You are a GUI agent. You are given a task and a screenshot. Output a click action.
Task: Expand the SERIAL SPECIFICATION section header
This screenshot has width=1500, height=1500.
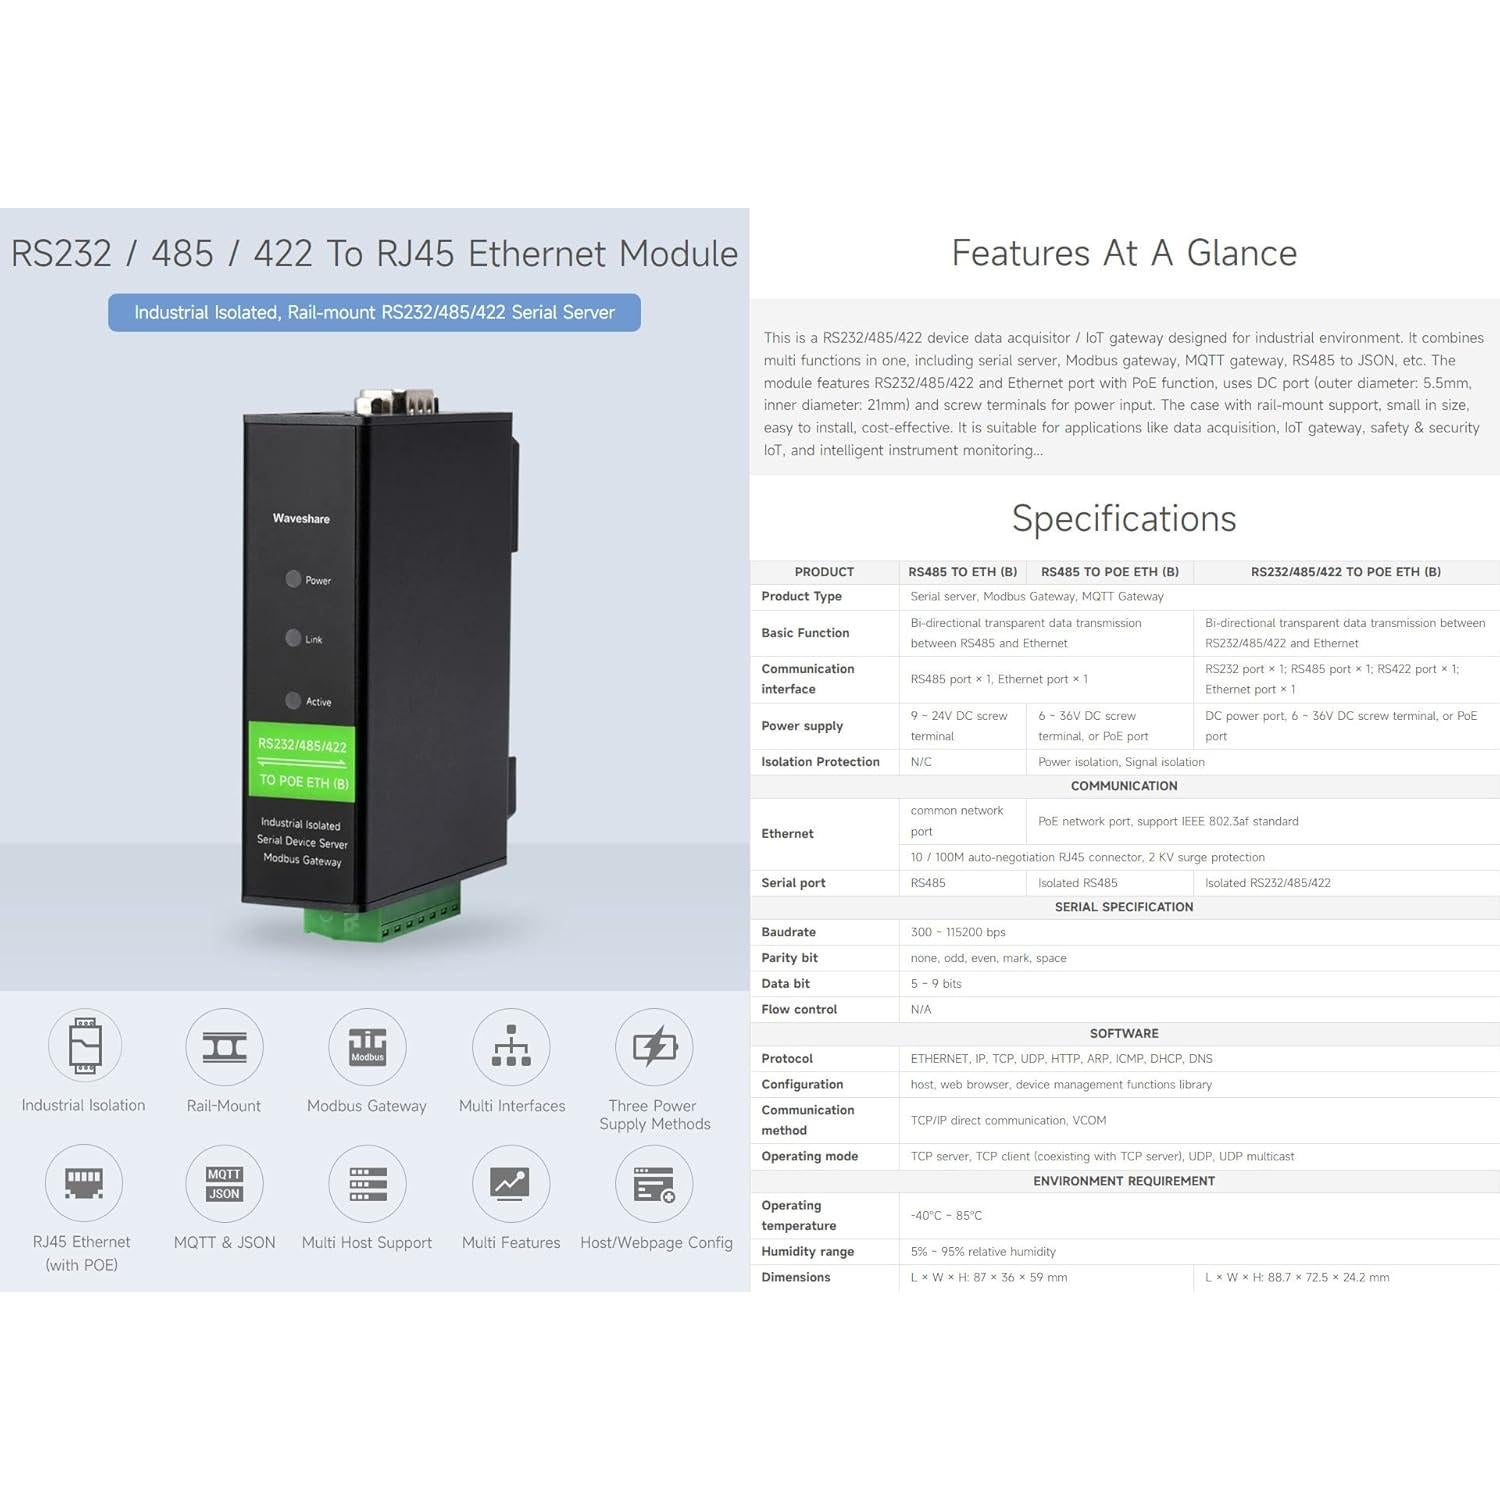(x=1122, y=906)
